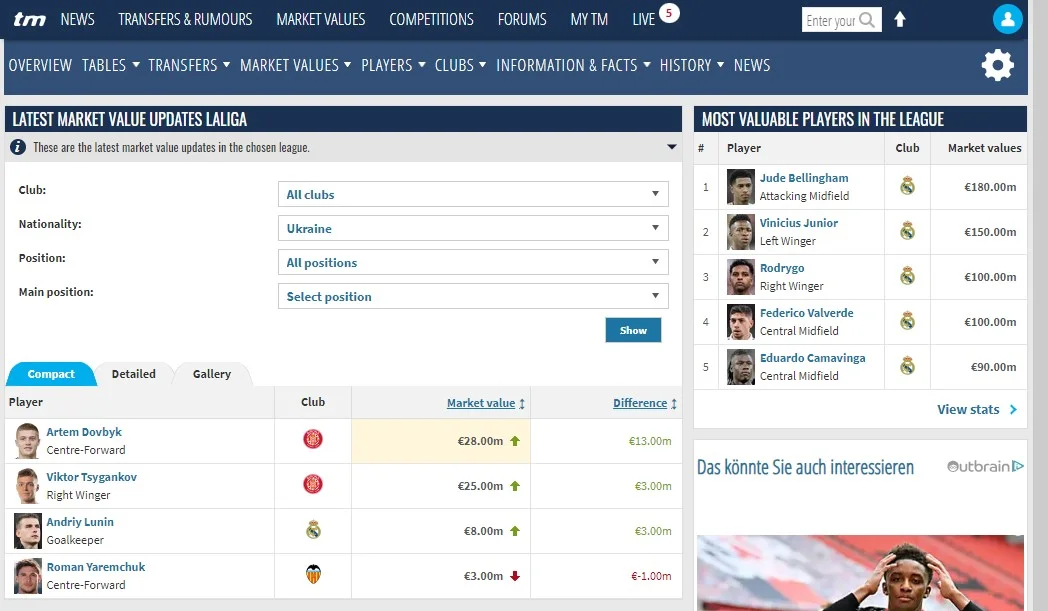Click the user profile avatar icon
The width and height of the screenshot is (1048, 611).
click(1007, 19)
